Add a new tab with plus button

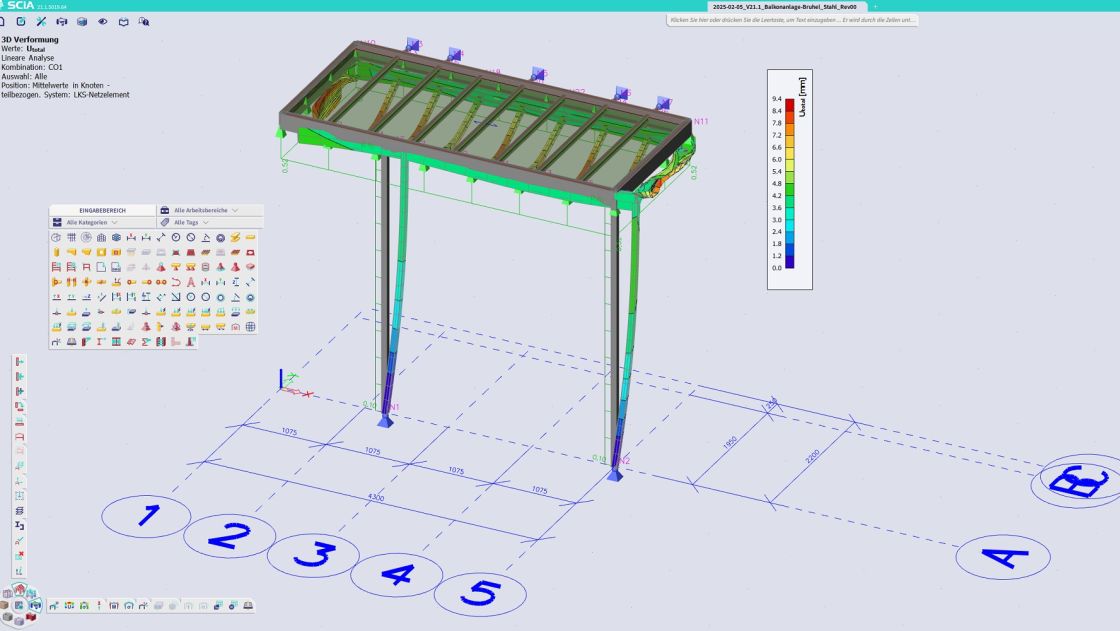coord(875,6)
